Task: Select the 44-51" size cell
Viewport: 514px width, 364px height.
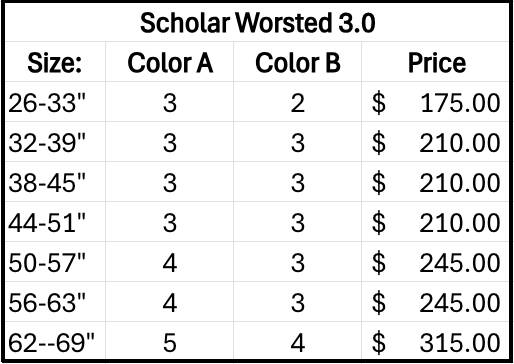Action: pyautogui.click(x=55, y=222)
